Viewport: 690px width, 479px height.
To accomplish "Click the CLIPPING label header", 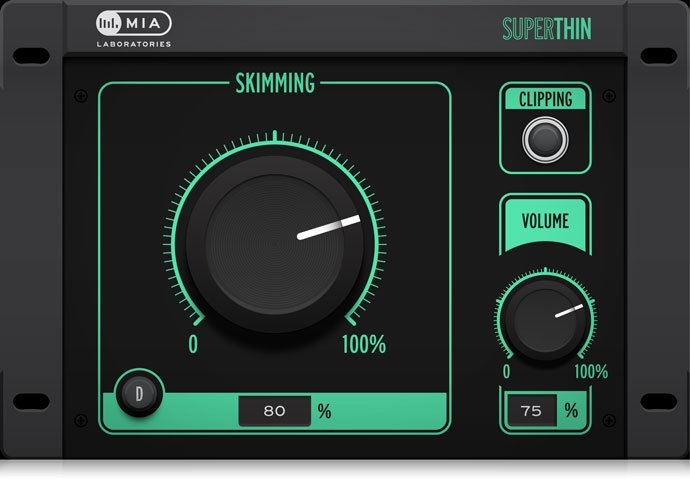I will 545,99.
